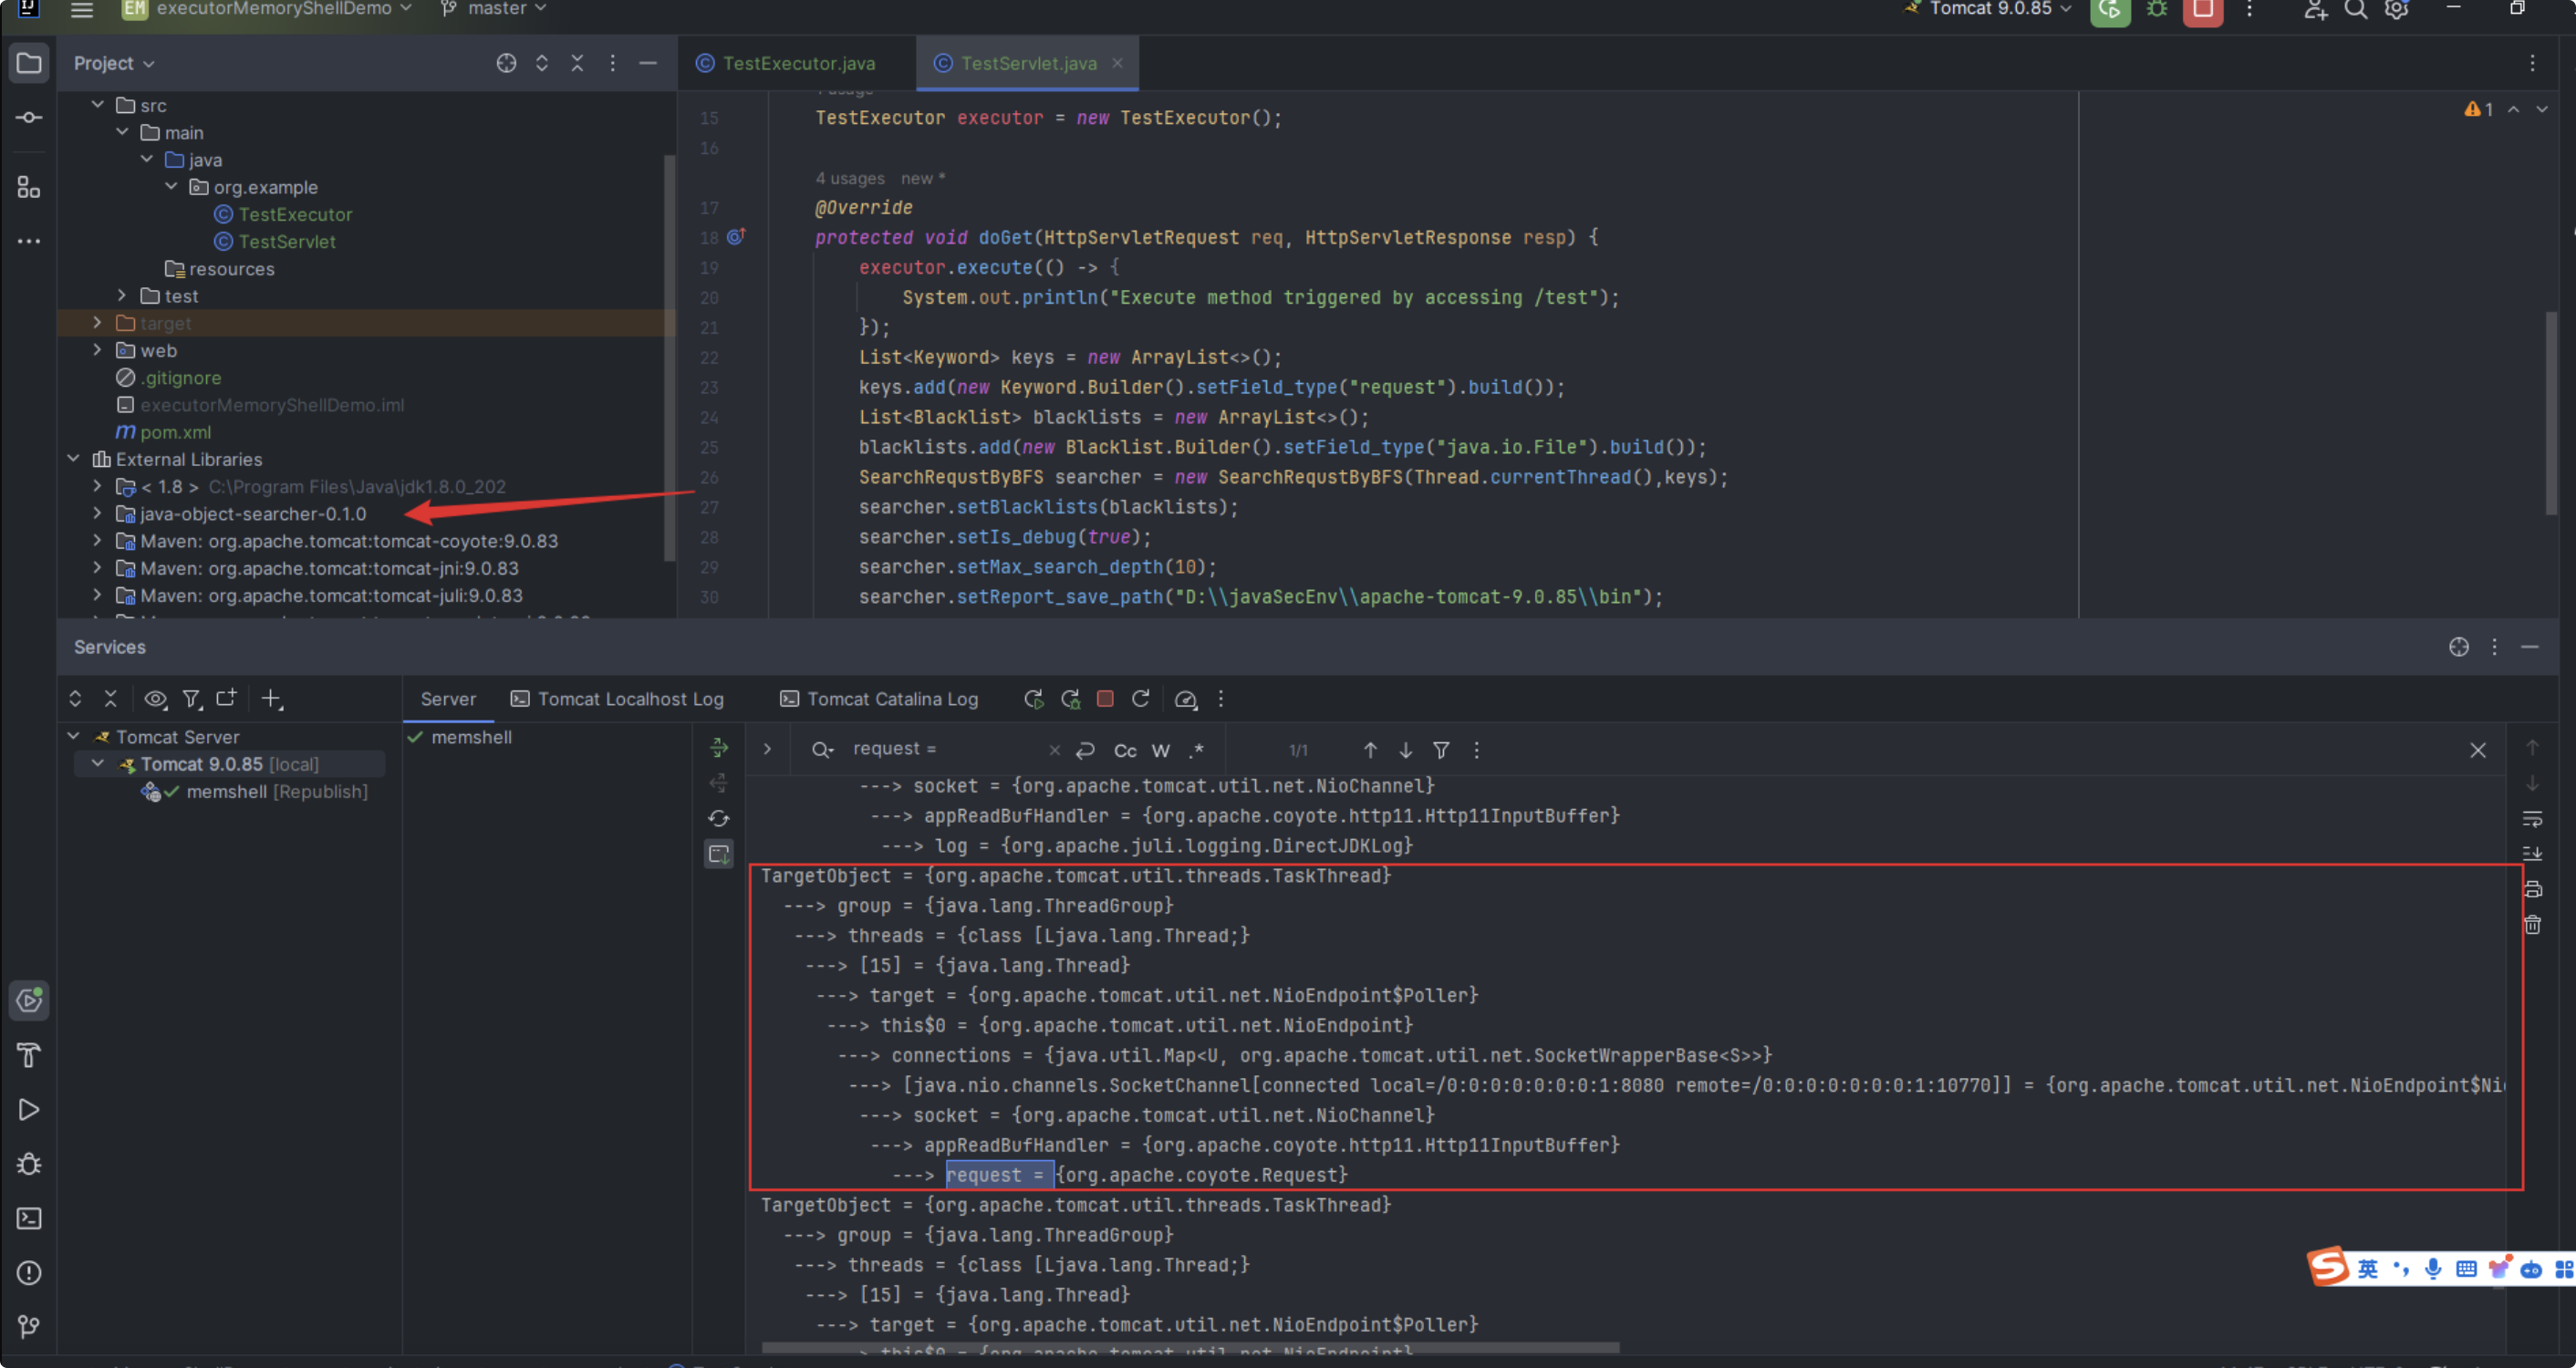Collapse all in Project panel
This screenshot has width=2576, height=1368.
[577, 63]
